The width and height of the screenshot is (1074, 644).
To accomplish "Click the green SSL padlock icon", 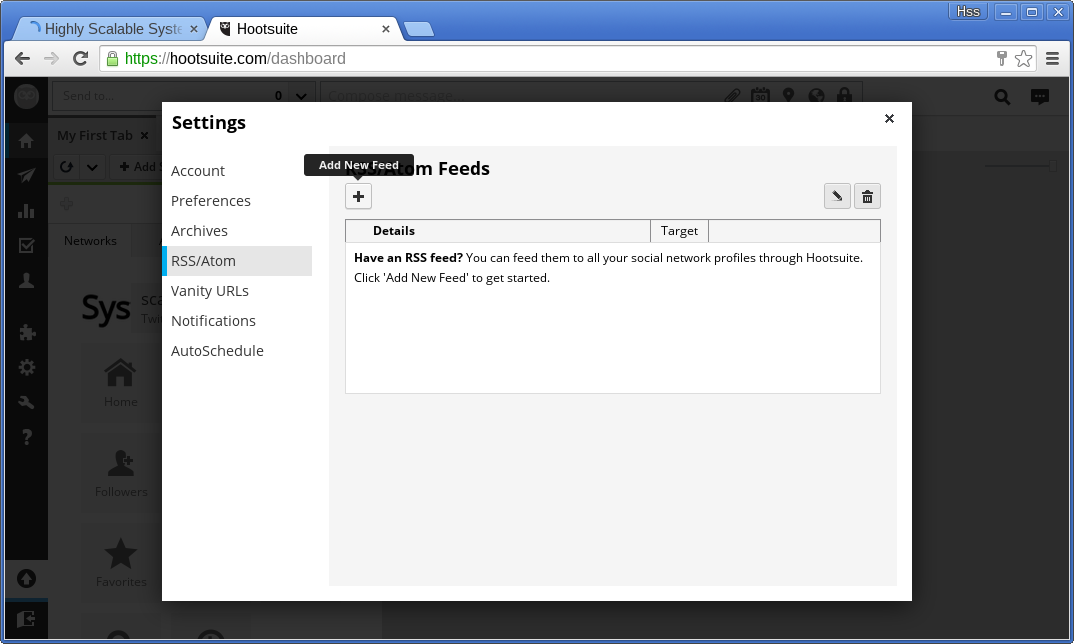I will (112, 59).
